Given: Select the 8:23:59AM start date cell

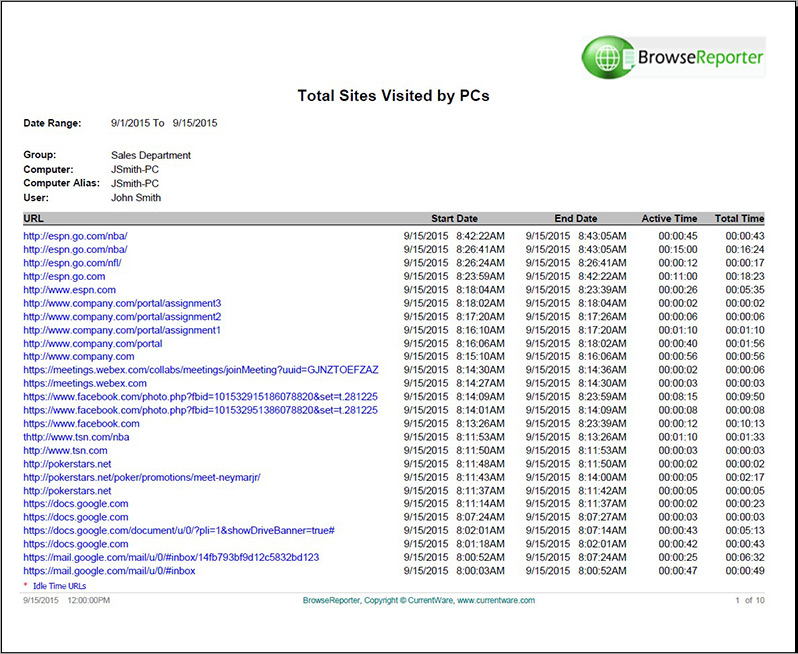Looking at the screenshot, I should (454, 276).
